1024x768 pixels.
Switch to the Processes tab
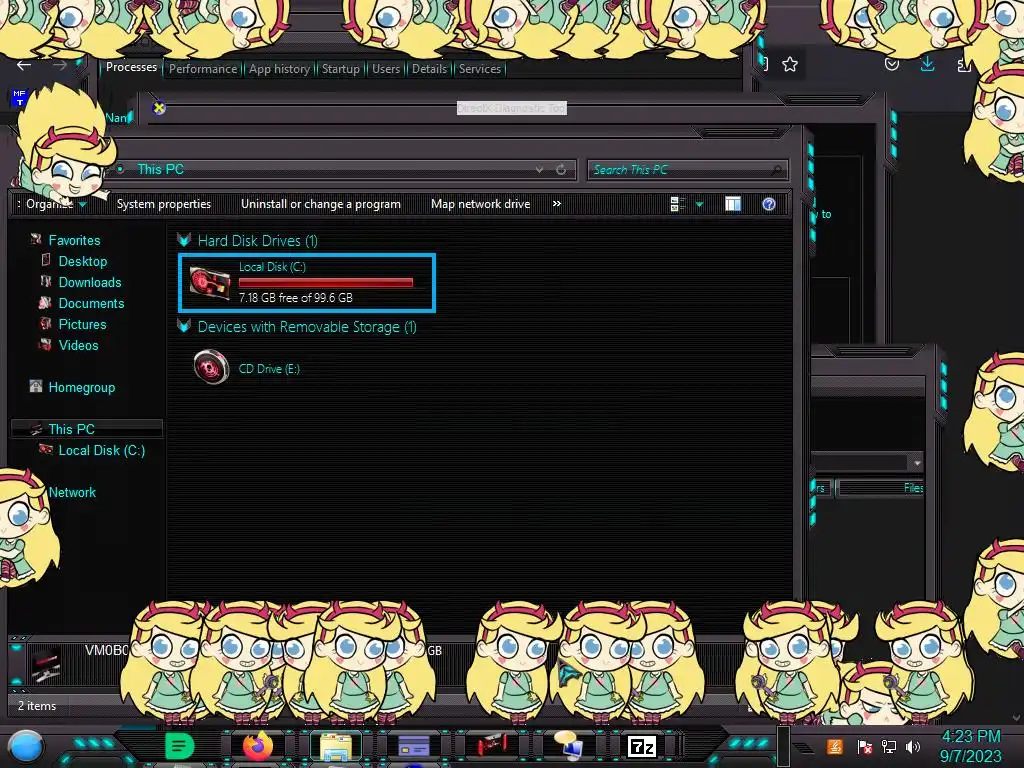(131, 67)
